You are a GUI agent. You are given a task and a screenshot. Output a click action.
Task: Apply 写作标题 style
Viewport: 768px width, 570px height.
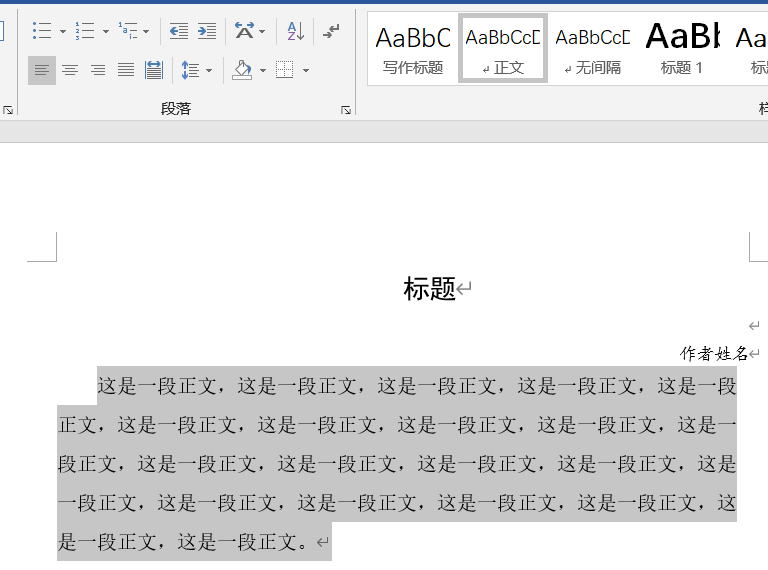click(x=413, y=49)
